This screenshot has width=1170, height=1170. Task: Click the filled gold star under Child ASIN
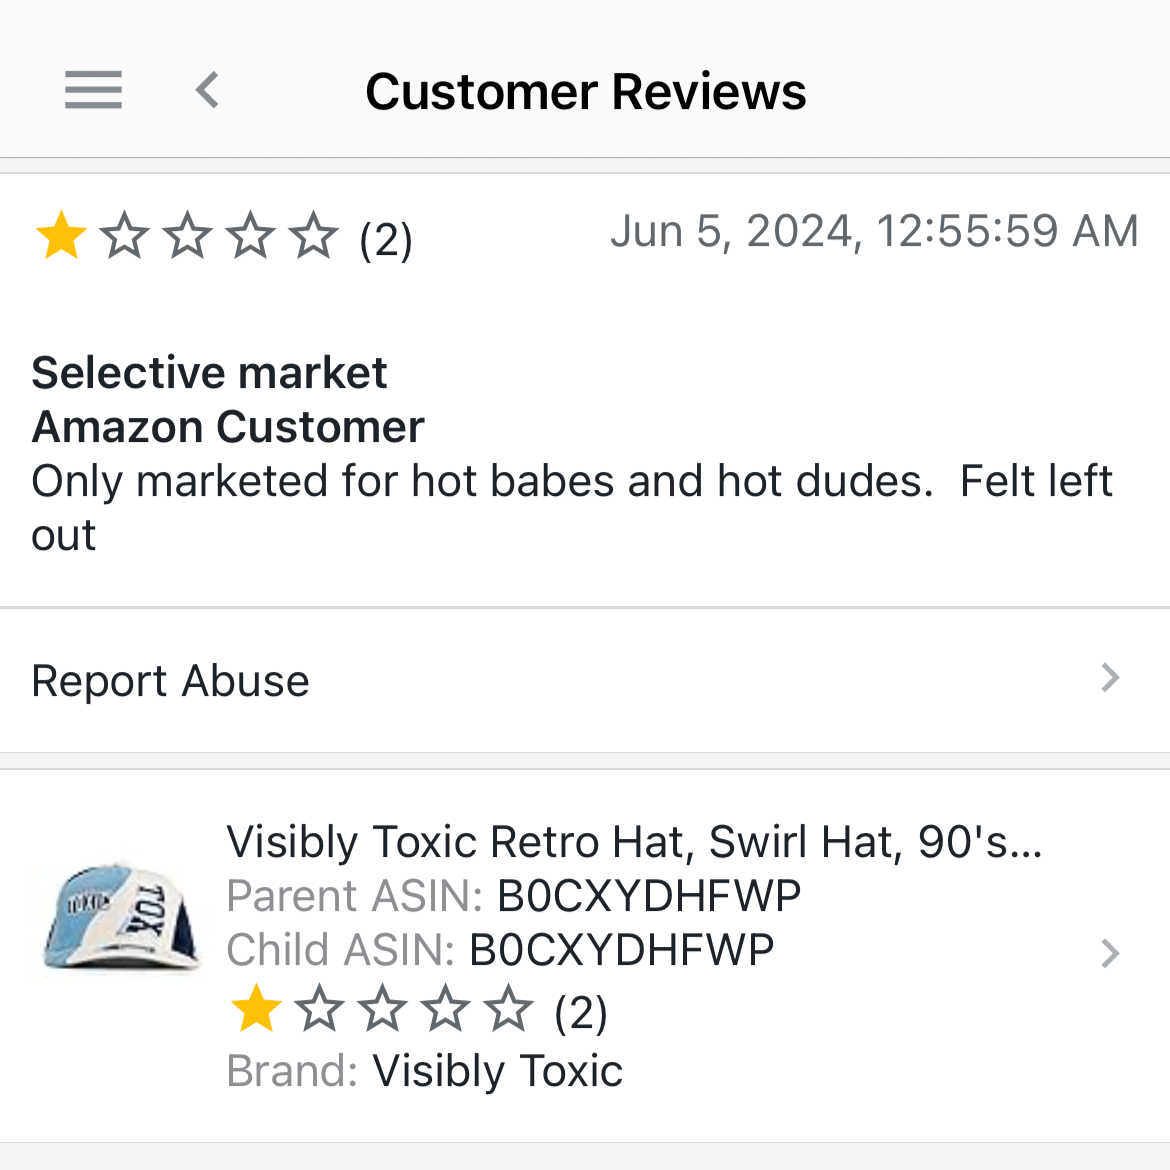coord(256,1010)
